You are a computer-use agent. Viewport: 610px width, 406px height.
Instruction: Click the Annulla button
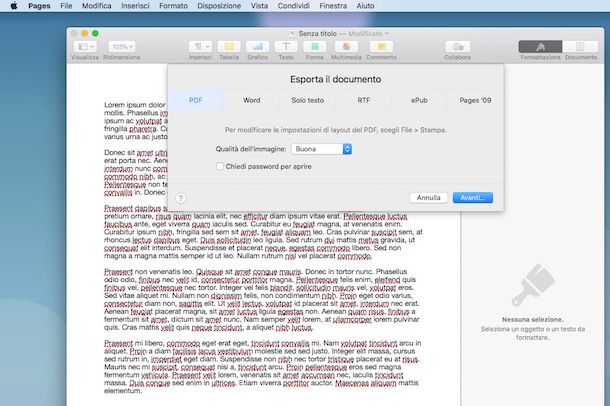click(x=428, y=198)
